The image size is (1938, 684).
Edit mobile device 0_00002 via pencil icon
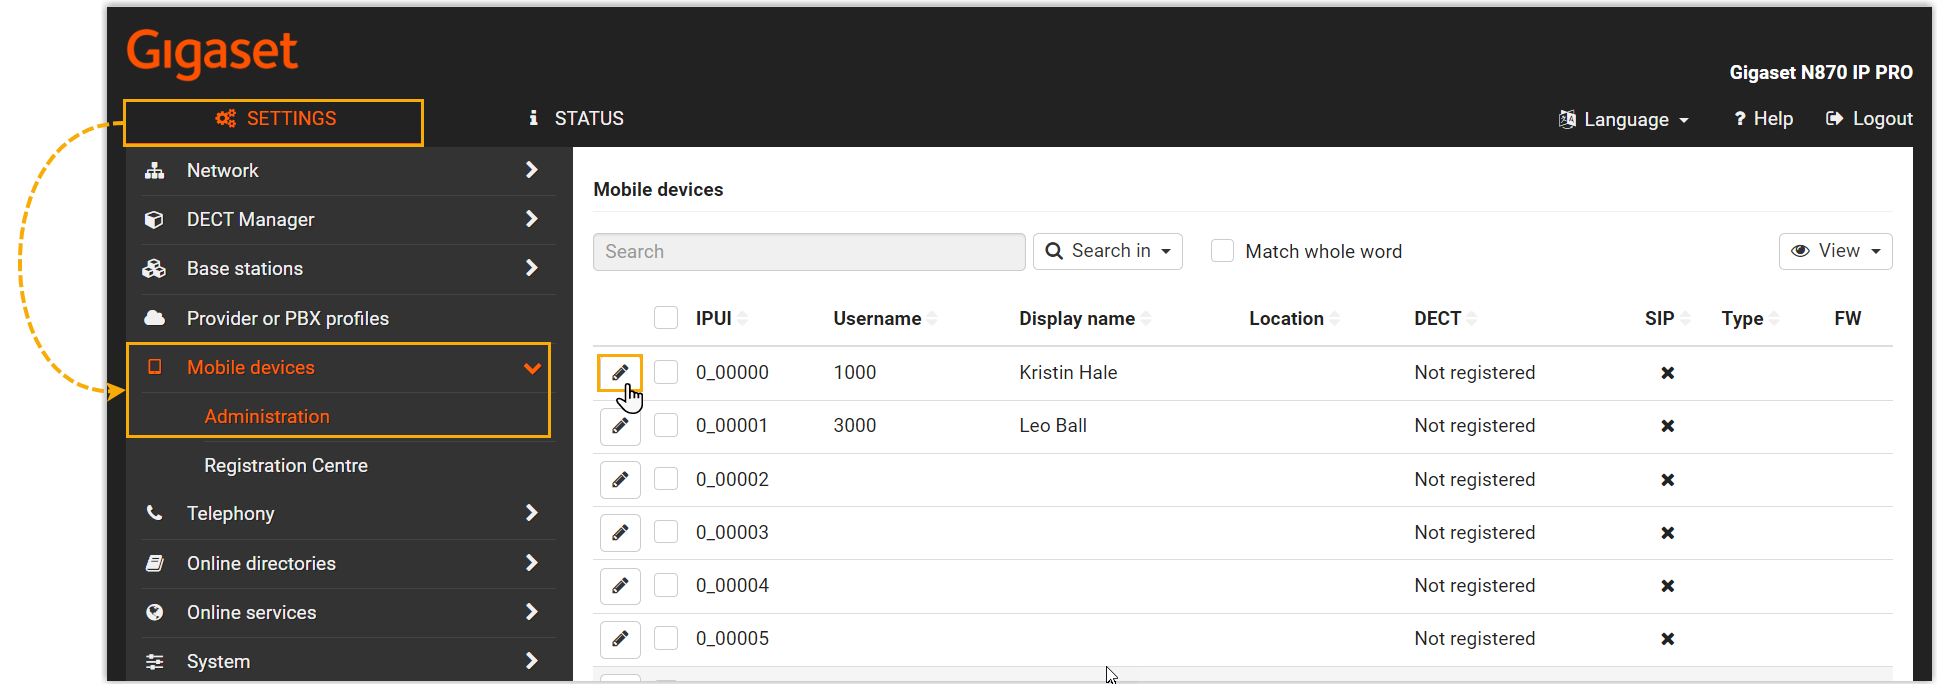(x=620, y=480)
